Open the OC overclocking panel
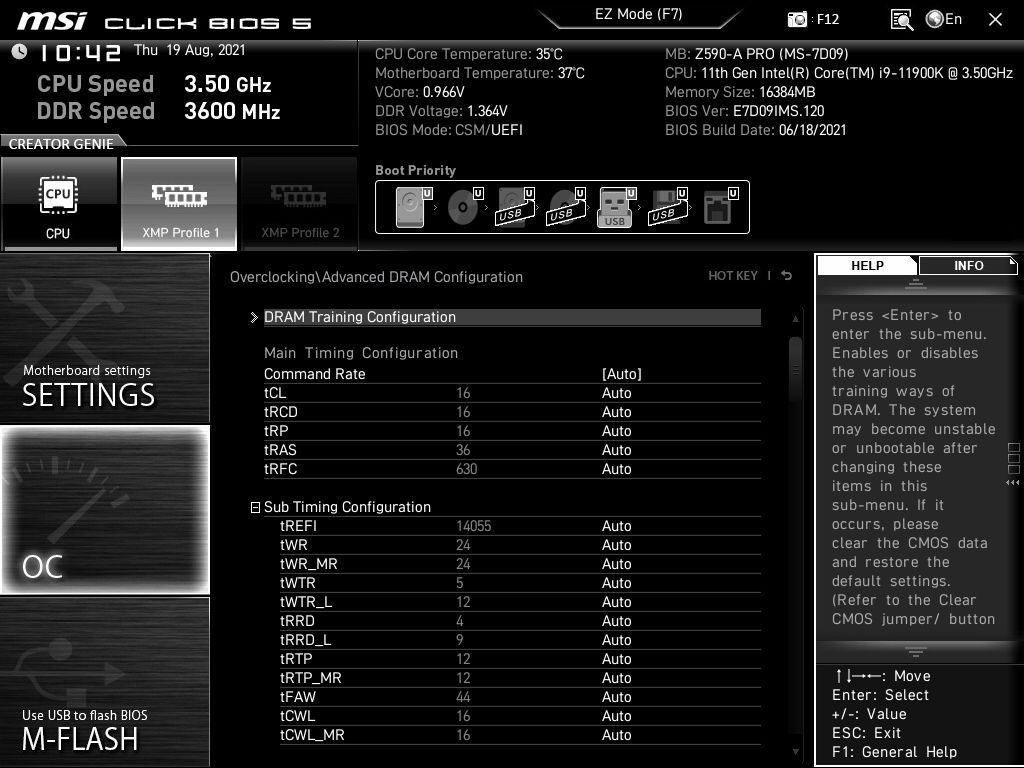1024x768 pixels. pyautogui.click(x=105, y=510)
